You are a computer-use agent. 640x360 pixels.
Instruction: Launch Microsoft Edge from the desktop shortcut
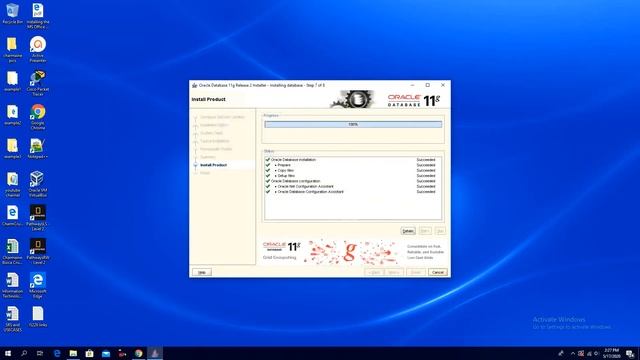38,285
